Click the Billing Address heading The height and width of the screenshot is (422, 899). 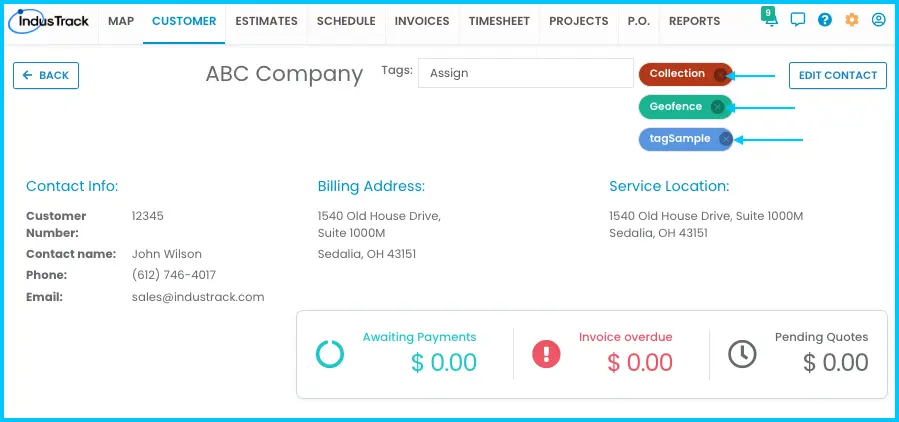372,186
